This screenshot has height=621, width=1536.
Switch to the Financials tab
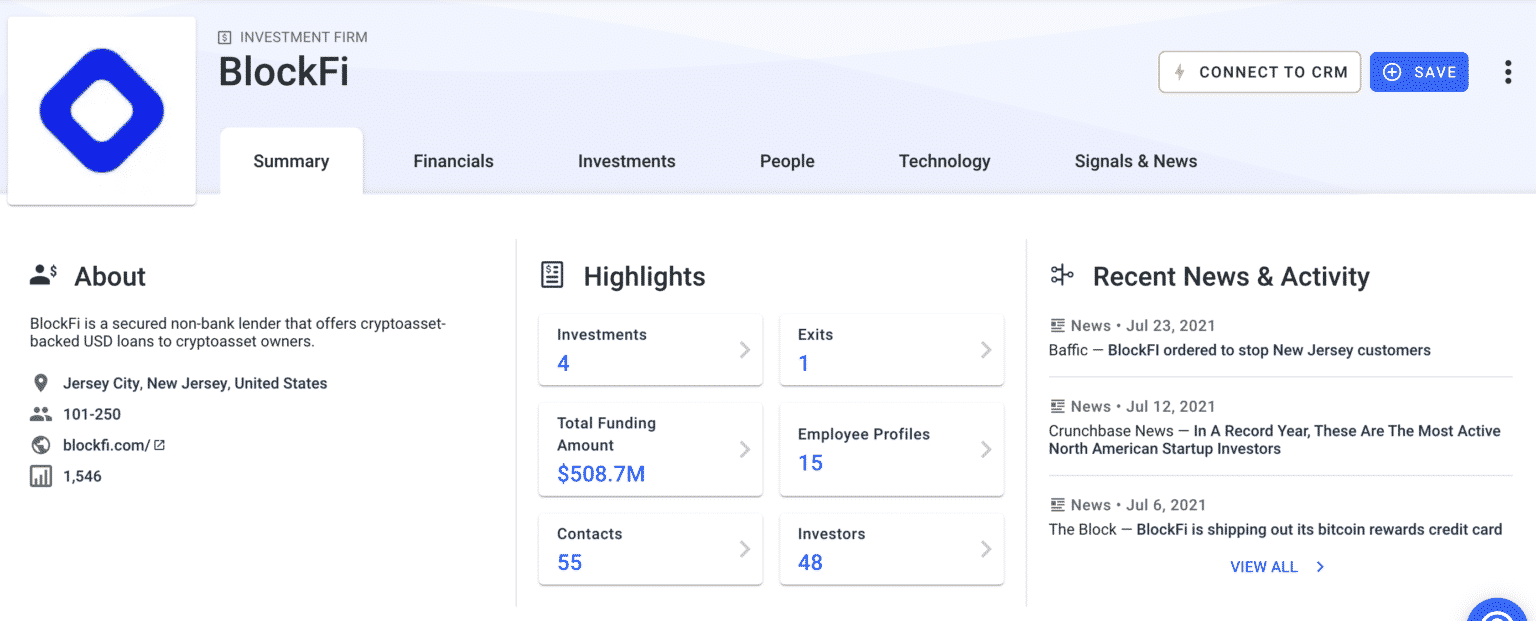pyautogui.click(x=453, y=161)
